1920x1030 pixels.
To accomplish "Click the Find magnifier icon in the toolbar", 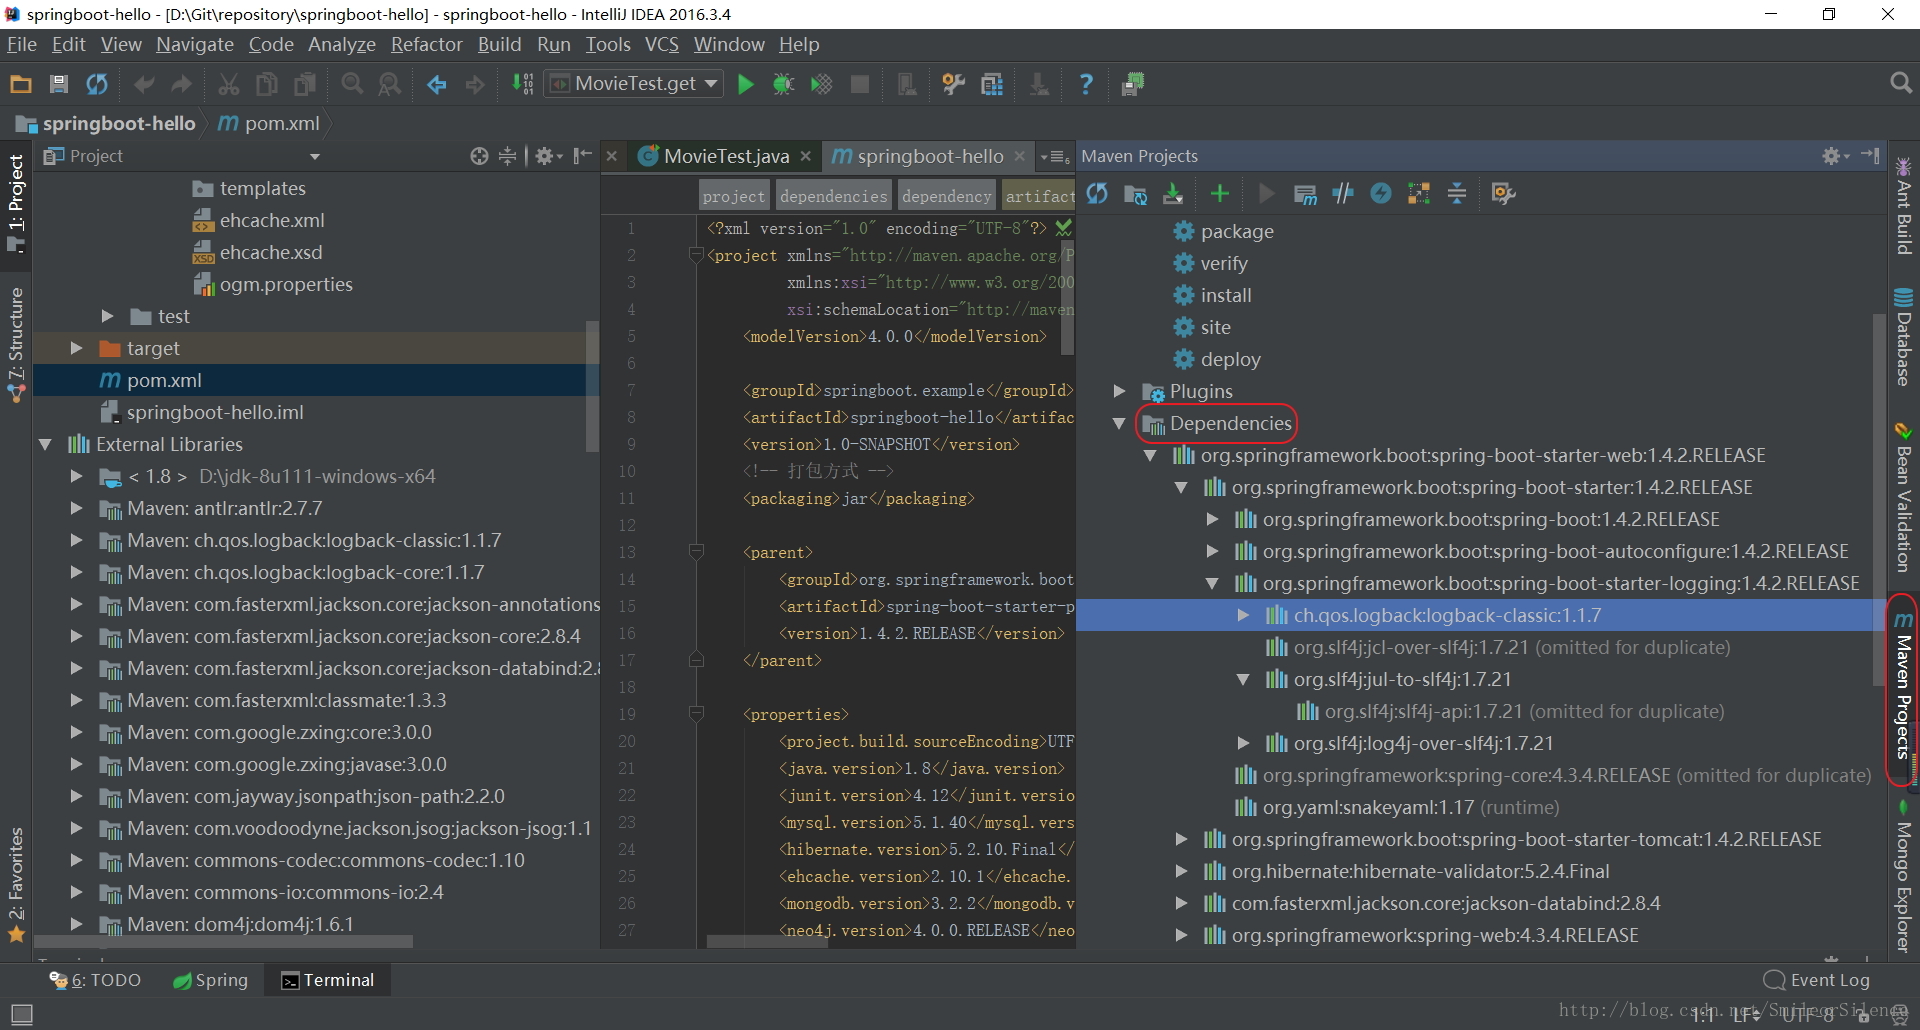I will (352, 84).
